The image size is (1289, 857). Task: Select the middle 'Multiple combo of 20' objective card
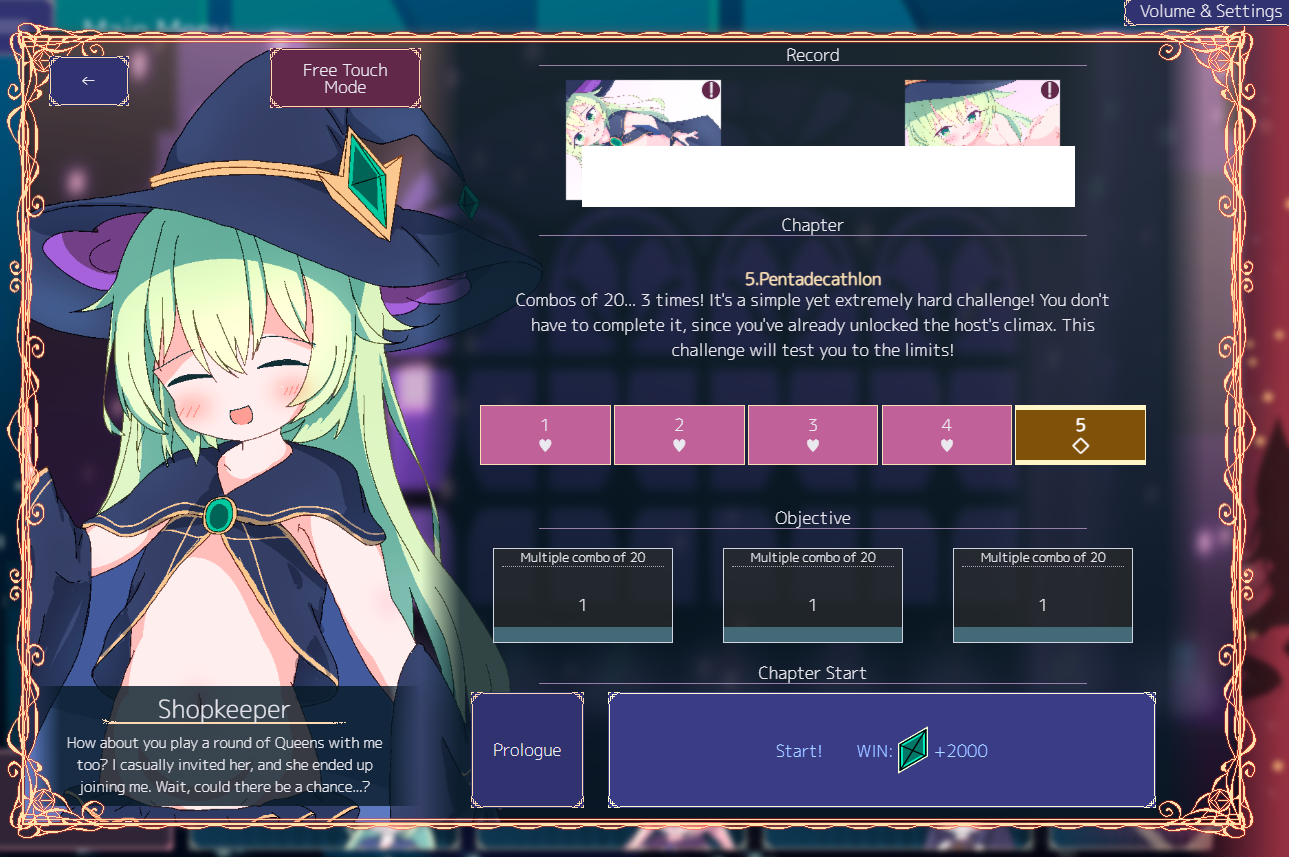(x=813, y=595)
